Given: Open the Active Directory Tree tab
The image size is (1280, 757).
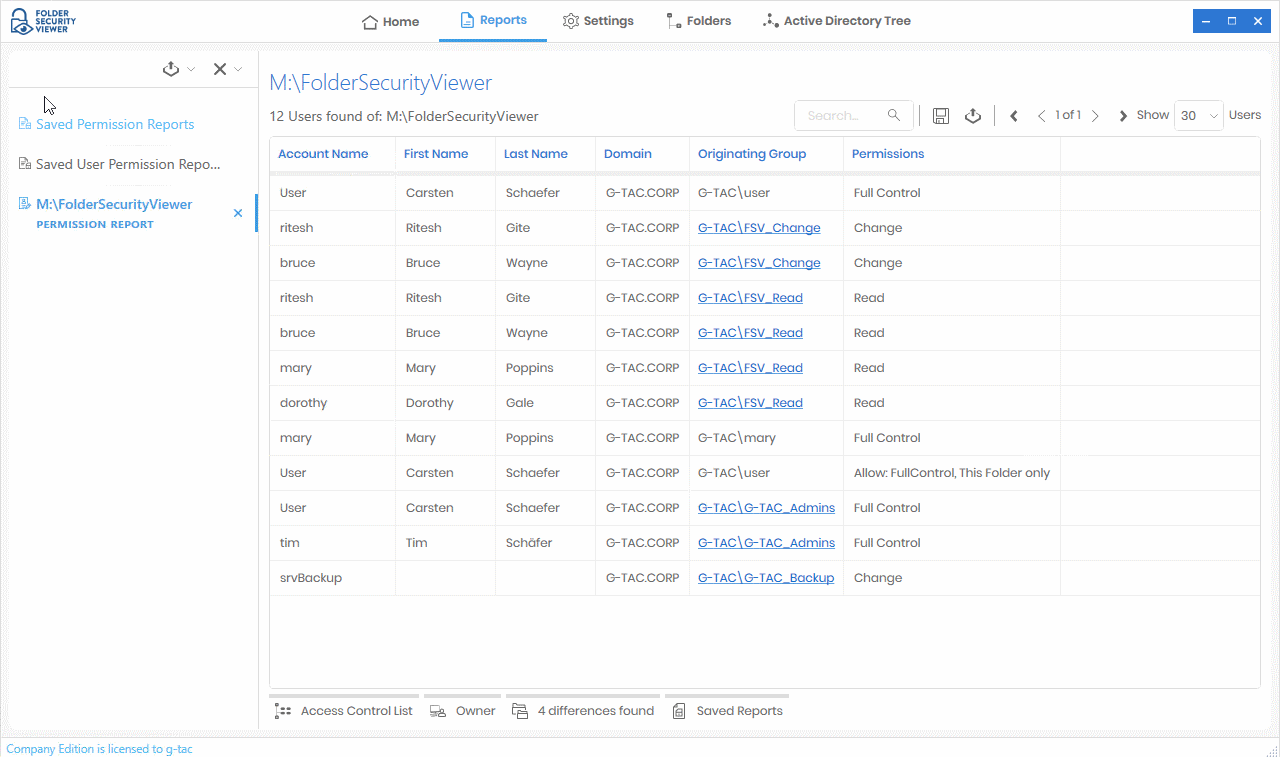Looking at the screenshot, I should tap(836, 21).
